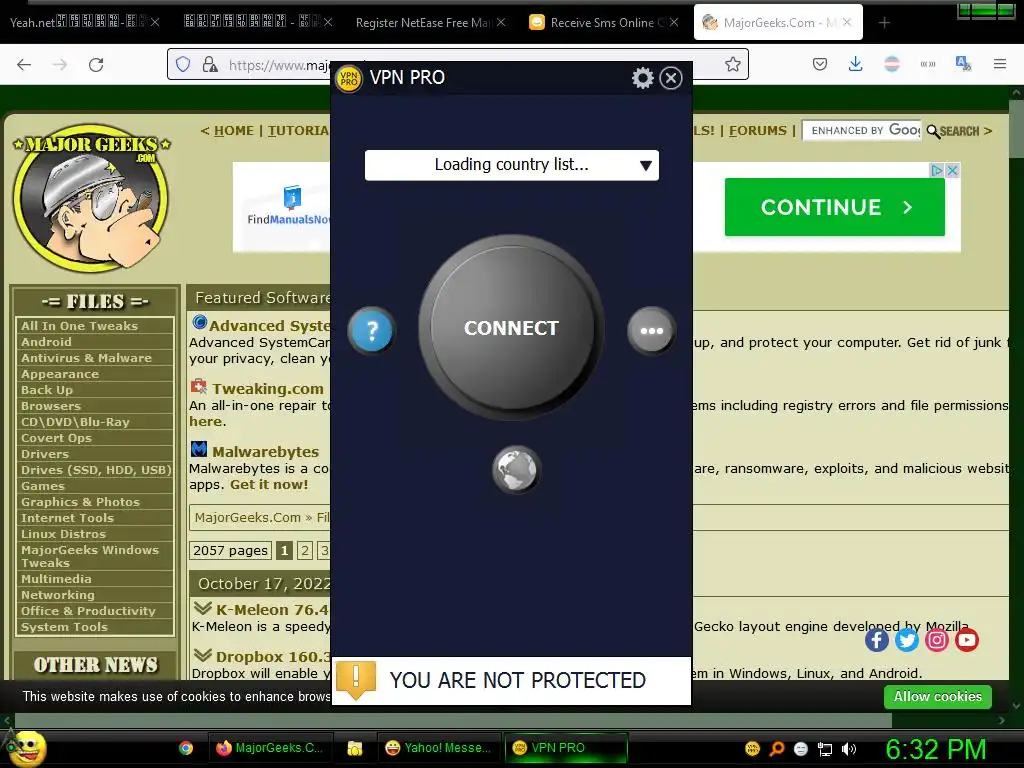Switch to Receive Sms Online tab
1024x768 pixels.
click(604, 23)
